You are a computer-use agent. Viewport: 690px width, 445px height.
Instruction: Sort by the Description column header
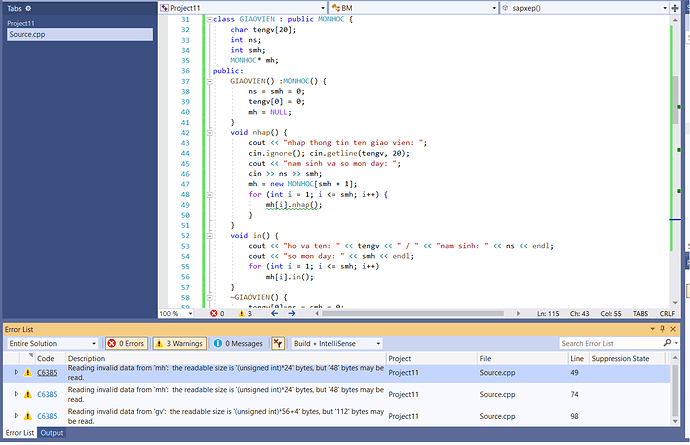point(86,358)
